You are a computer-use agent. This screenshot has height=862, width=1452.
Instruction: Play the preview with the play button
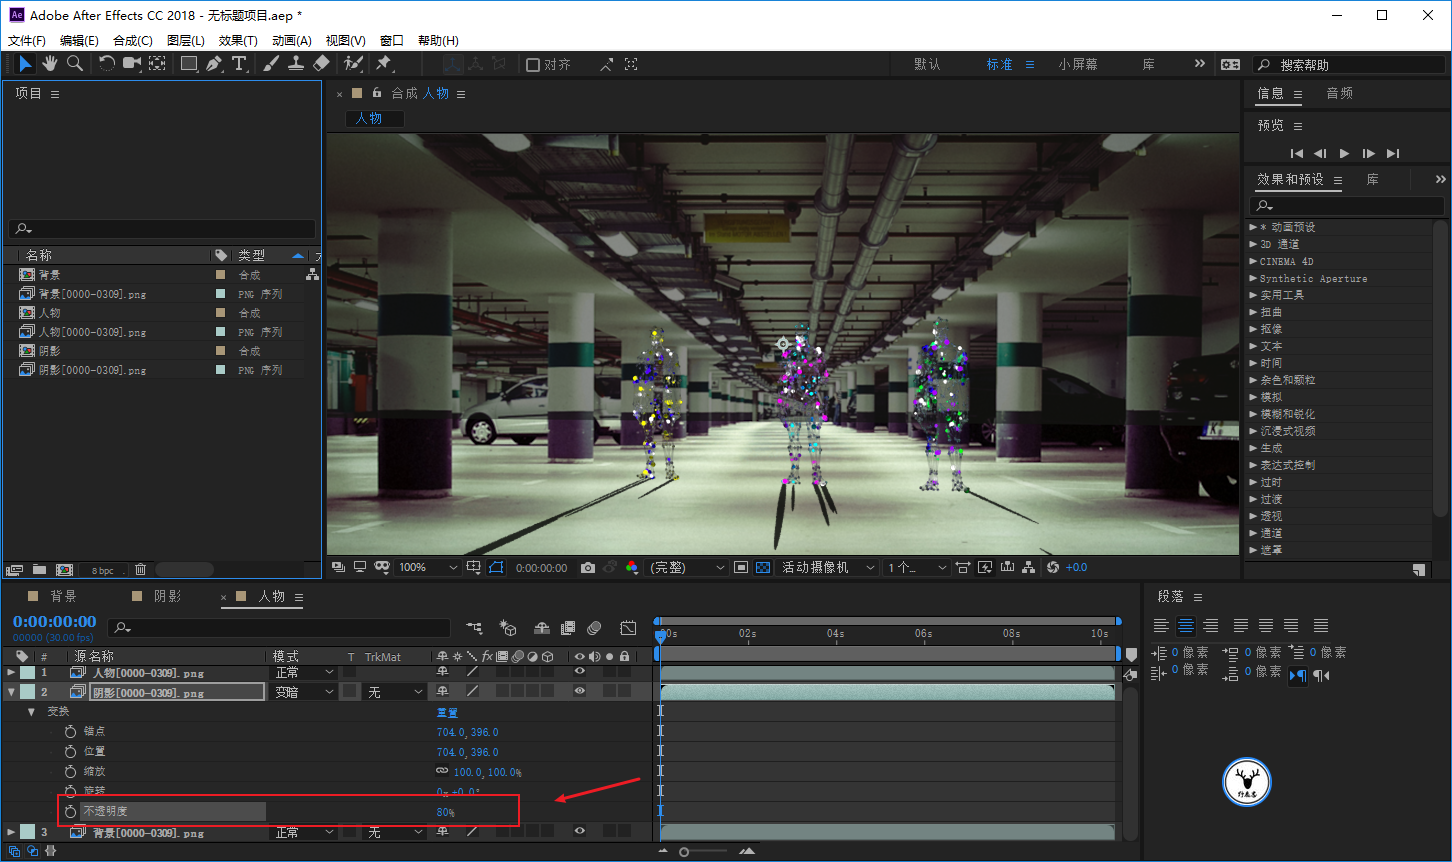[1345, 153]
